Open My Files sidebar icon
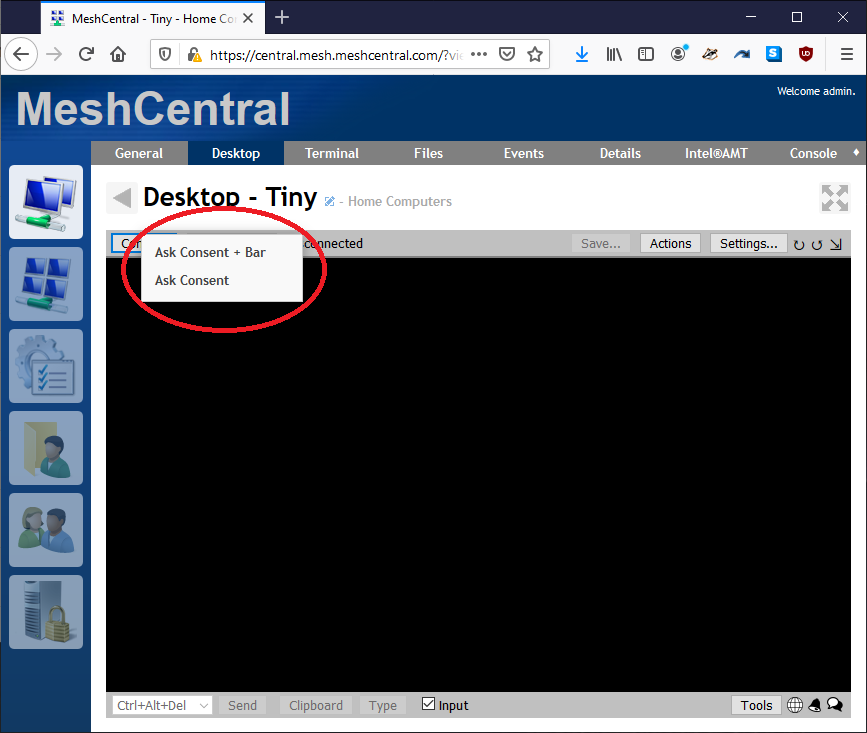Viewport: 867px width, 733px height. coord(46,448)
